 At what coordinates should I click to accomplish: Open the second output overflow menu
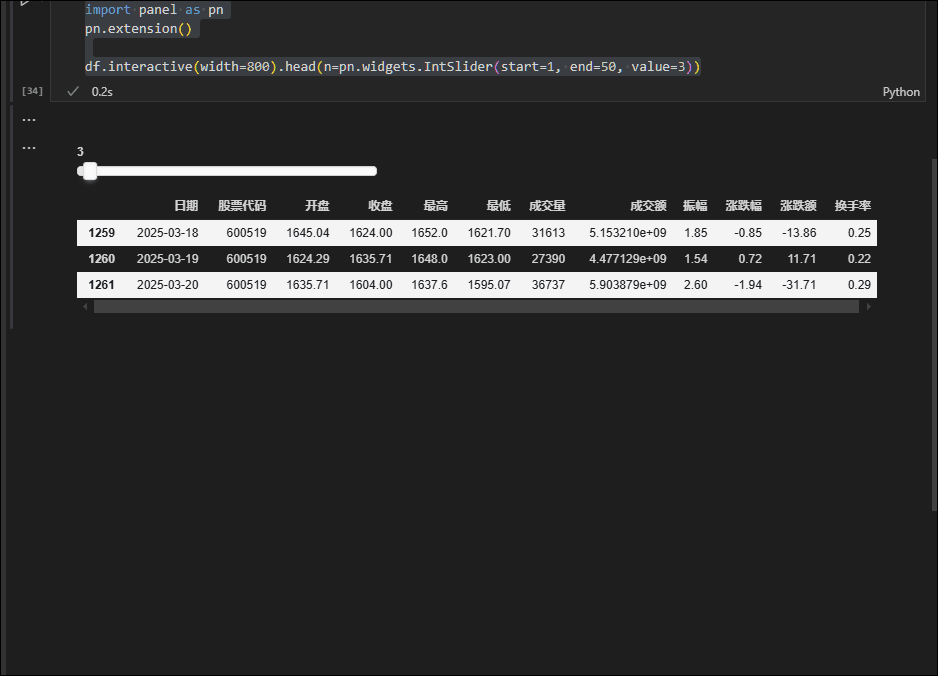(29, 147)
